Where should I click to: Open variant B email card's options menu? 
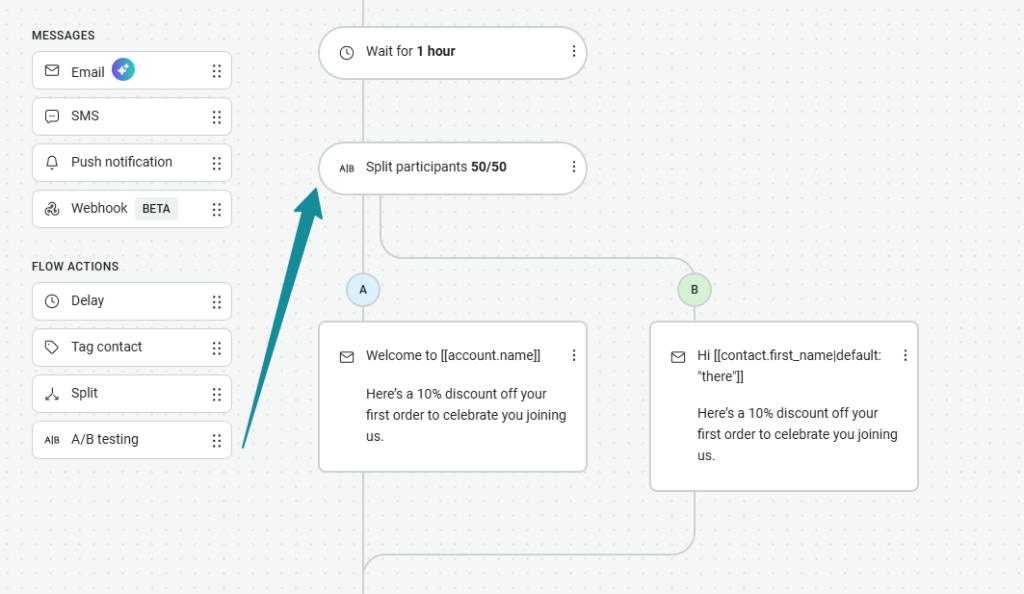pyautogui.click(x=905, y=355)
